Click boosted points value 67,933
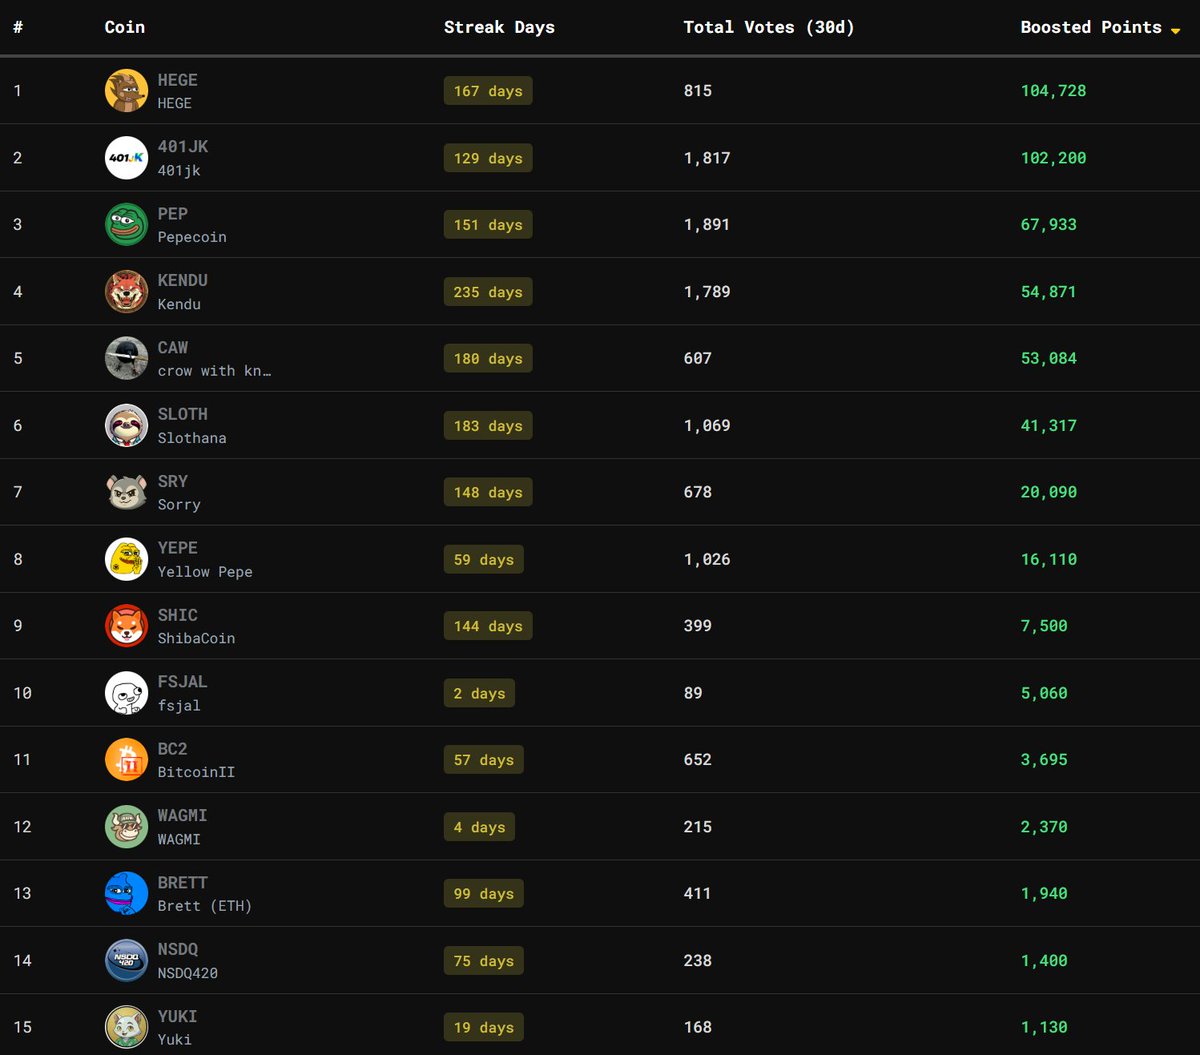Viewport: 1200px width, 1055px height. (x=1049, y=225)
